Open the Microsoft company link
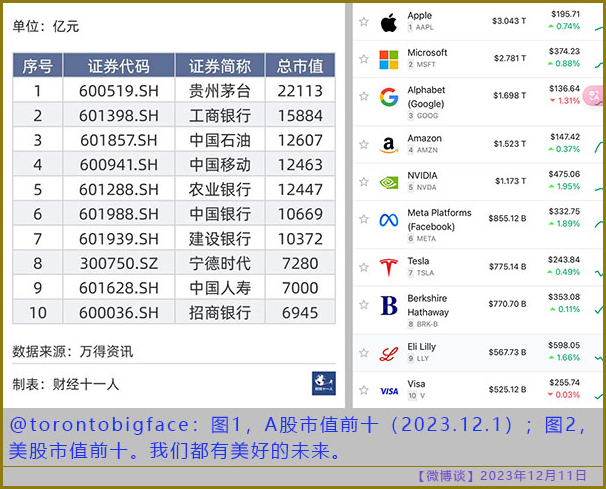606x489 pixels. point(427,53)
